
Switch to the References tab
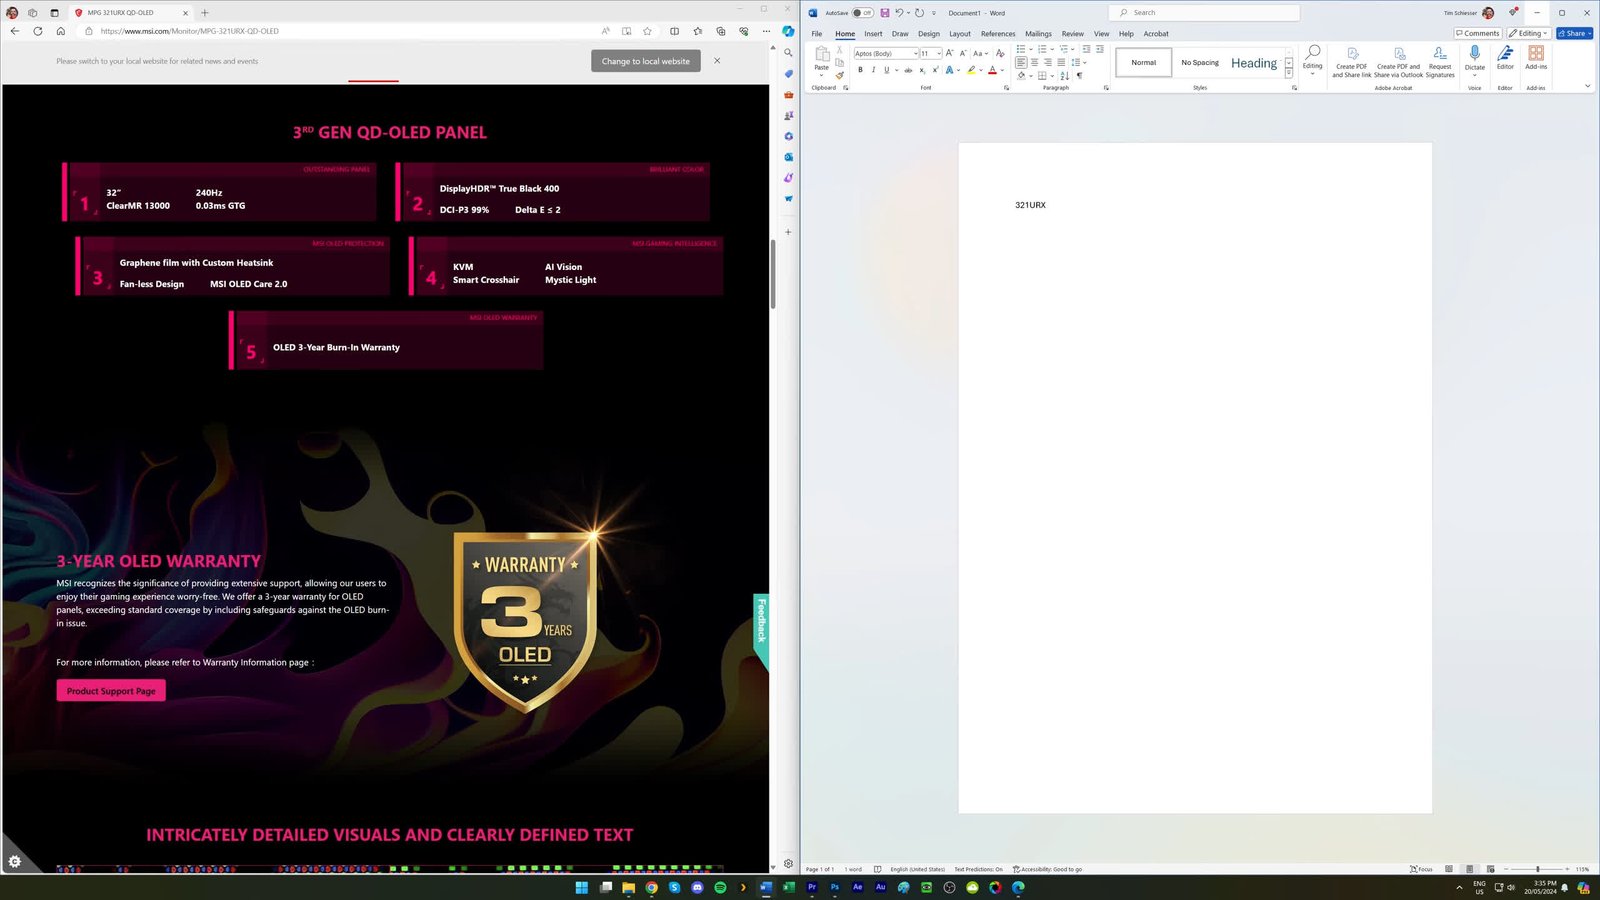pyautogui.click(x=997, y=34)
